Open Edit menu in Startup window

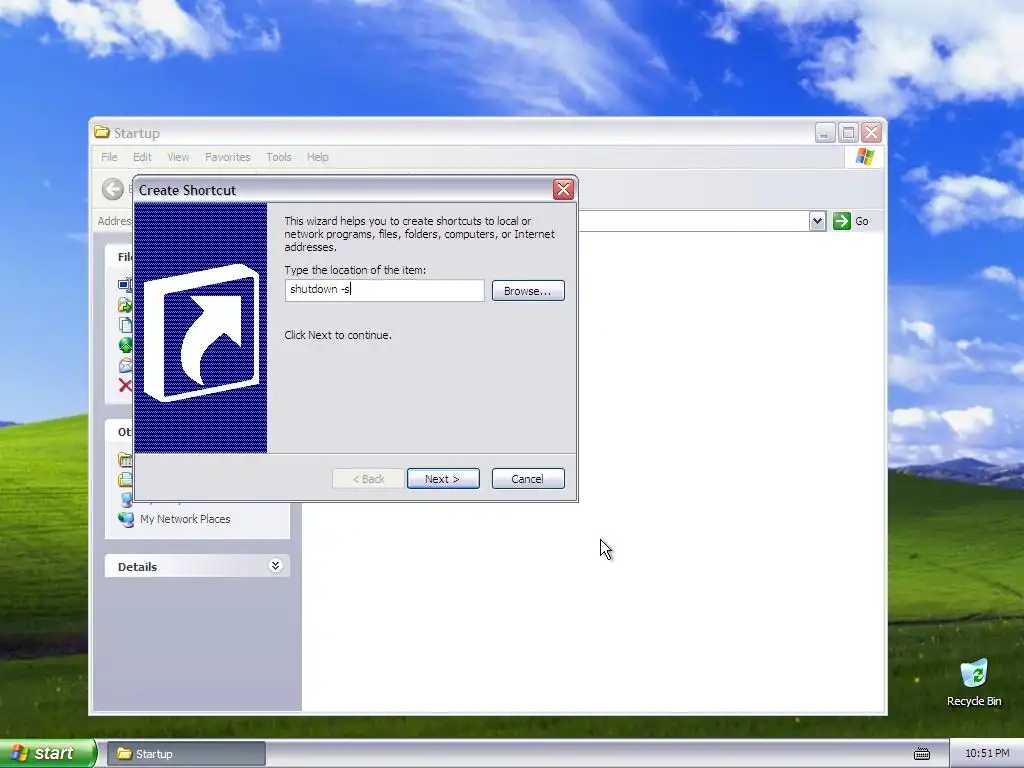[142, 157]
